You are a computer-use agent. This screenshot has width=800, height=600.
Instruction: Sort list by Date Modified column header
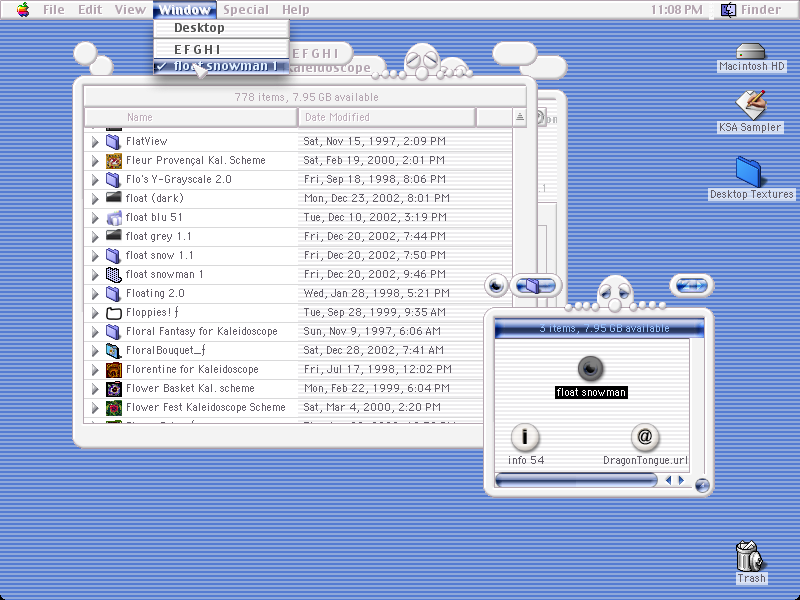(x=387, y=117)
